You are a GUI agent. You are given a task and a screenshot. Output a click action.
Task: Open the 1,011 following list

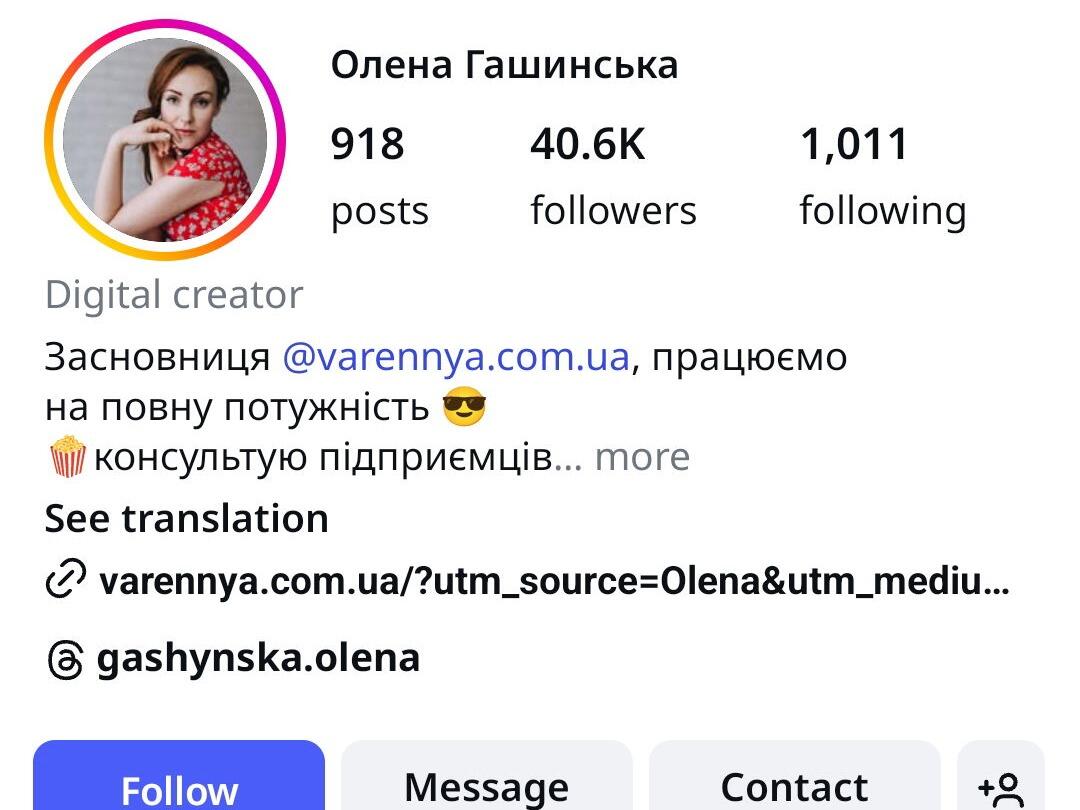coord(883,176)
